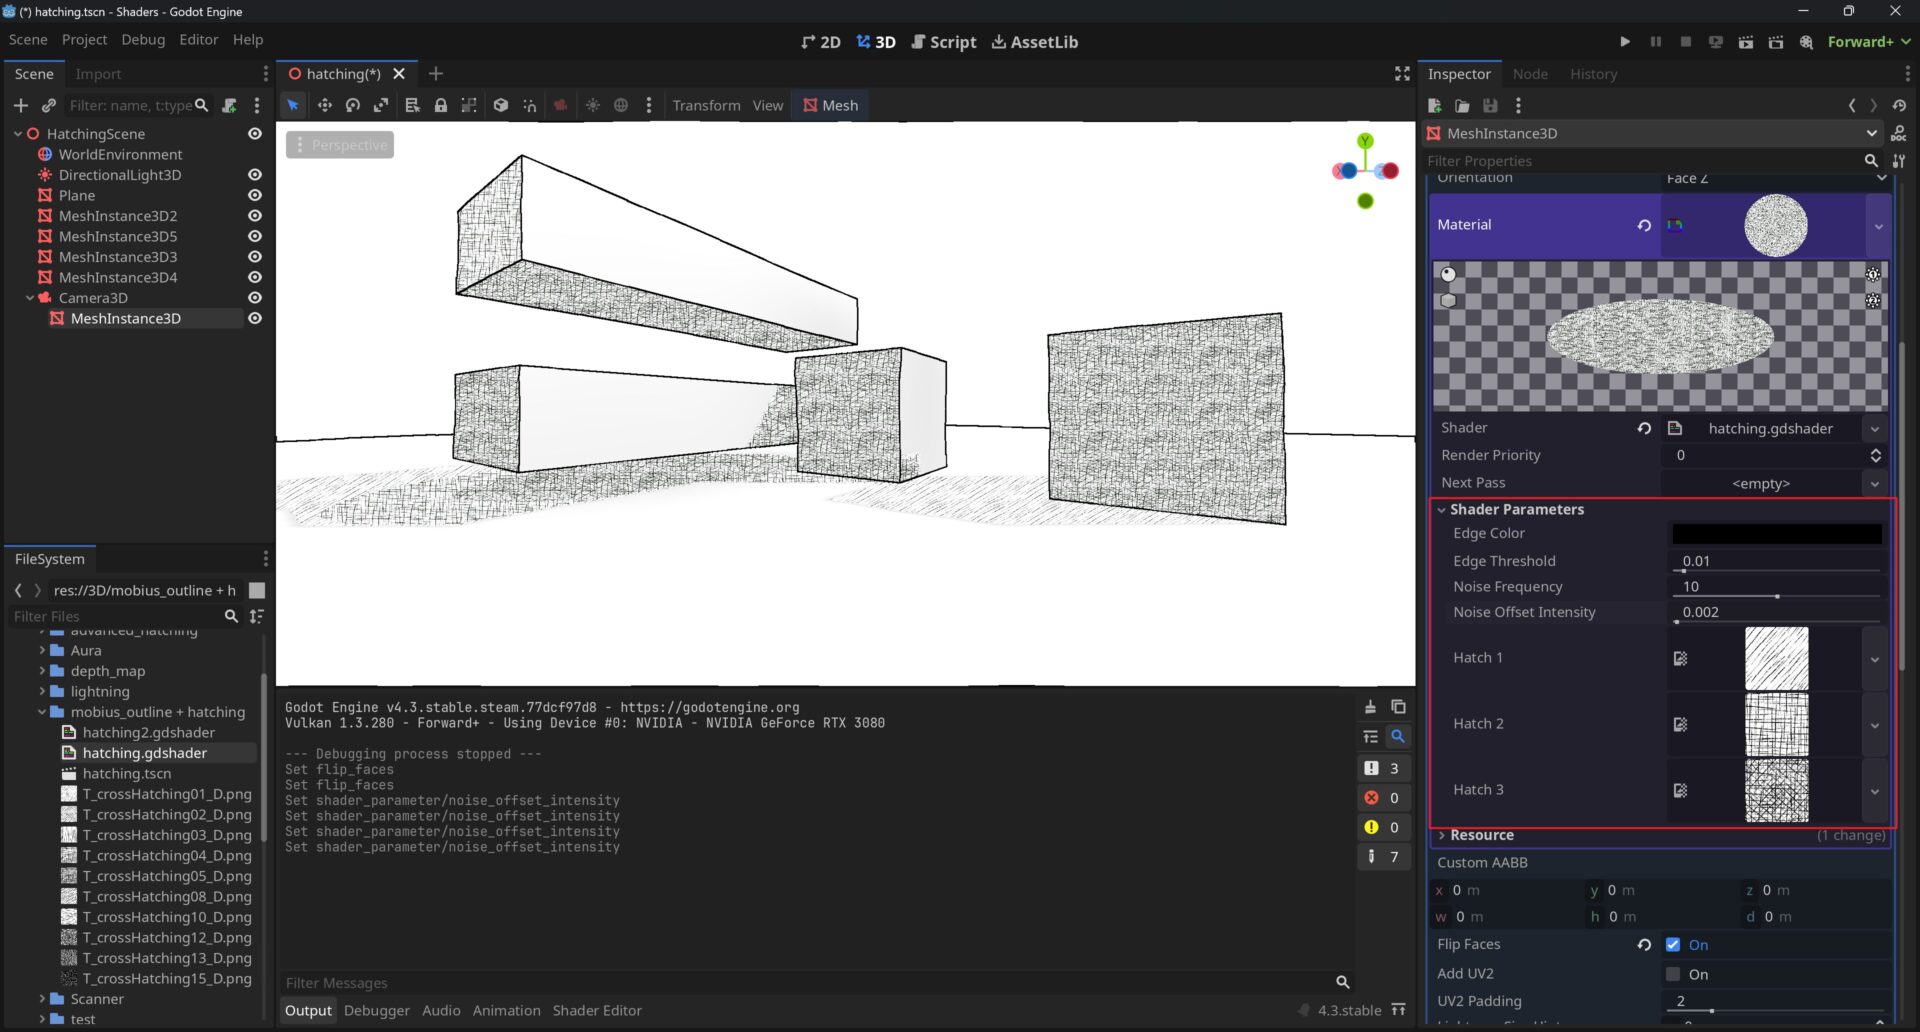This screenshot has height=1032, width=1920.
Task: Hide the DirectionalLight3D node
Action: pyautogui.click(x=255, y=174)
